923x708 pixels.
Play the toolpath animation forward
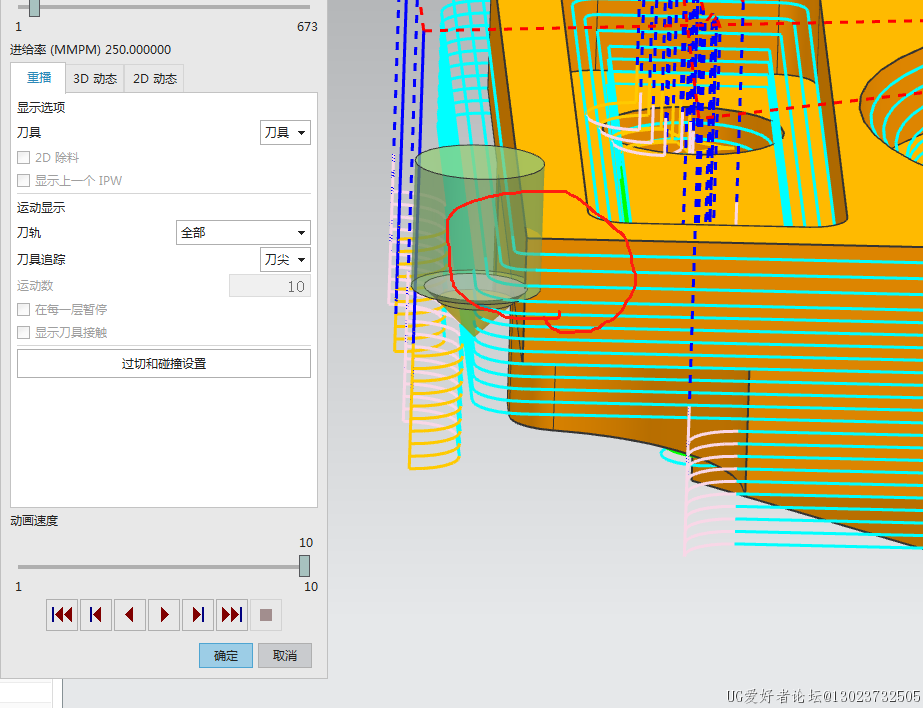[x=164, y=615]
